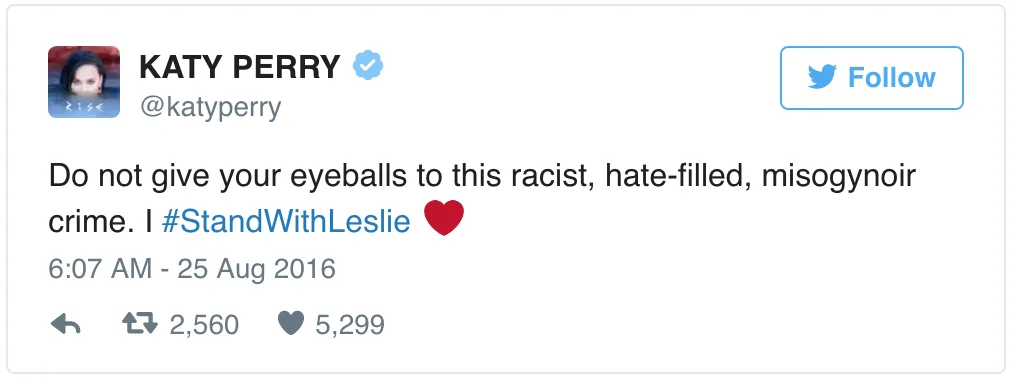
Task: Click "crime. I" on the tweet's second line
Action: (100, 222)
